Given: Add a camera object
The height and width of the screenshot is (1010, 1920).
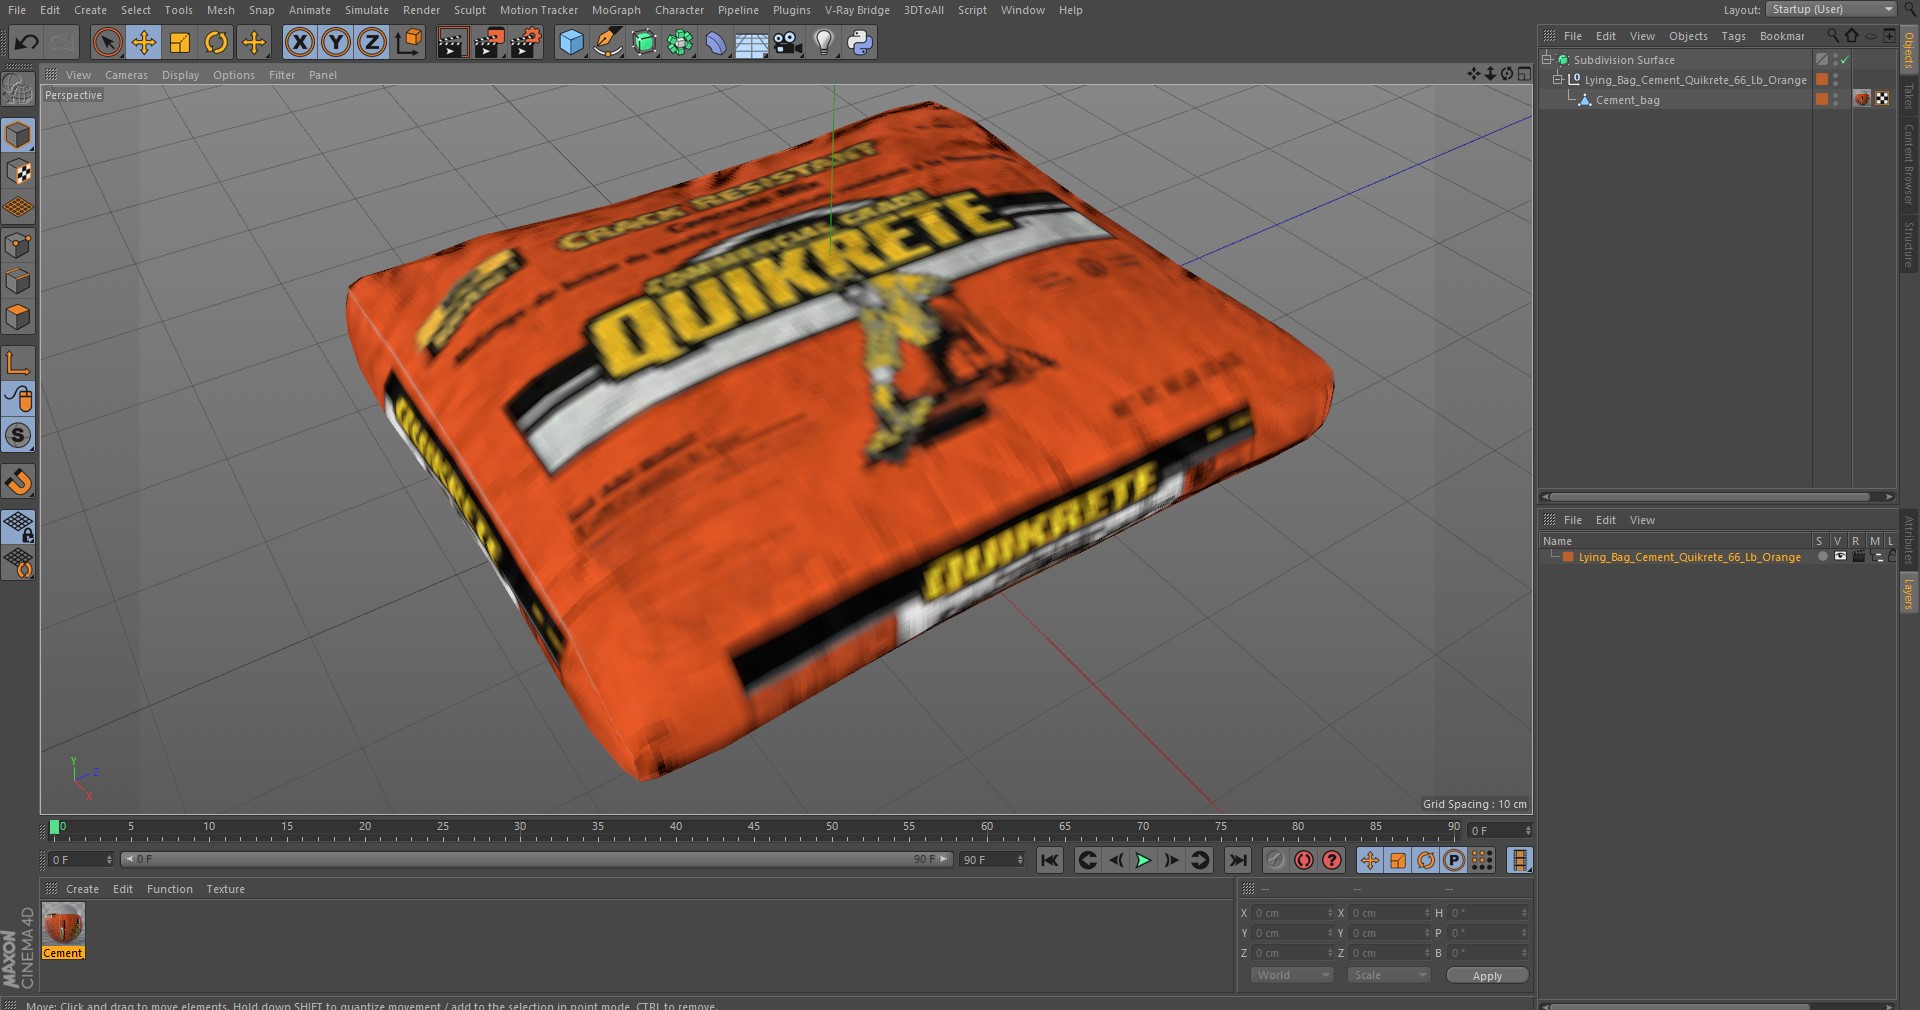Looking at the screenshot, I should (x=788, y=42).
